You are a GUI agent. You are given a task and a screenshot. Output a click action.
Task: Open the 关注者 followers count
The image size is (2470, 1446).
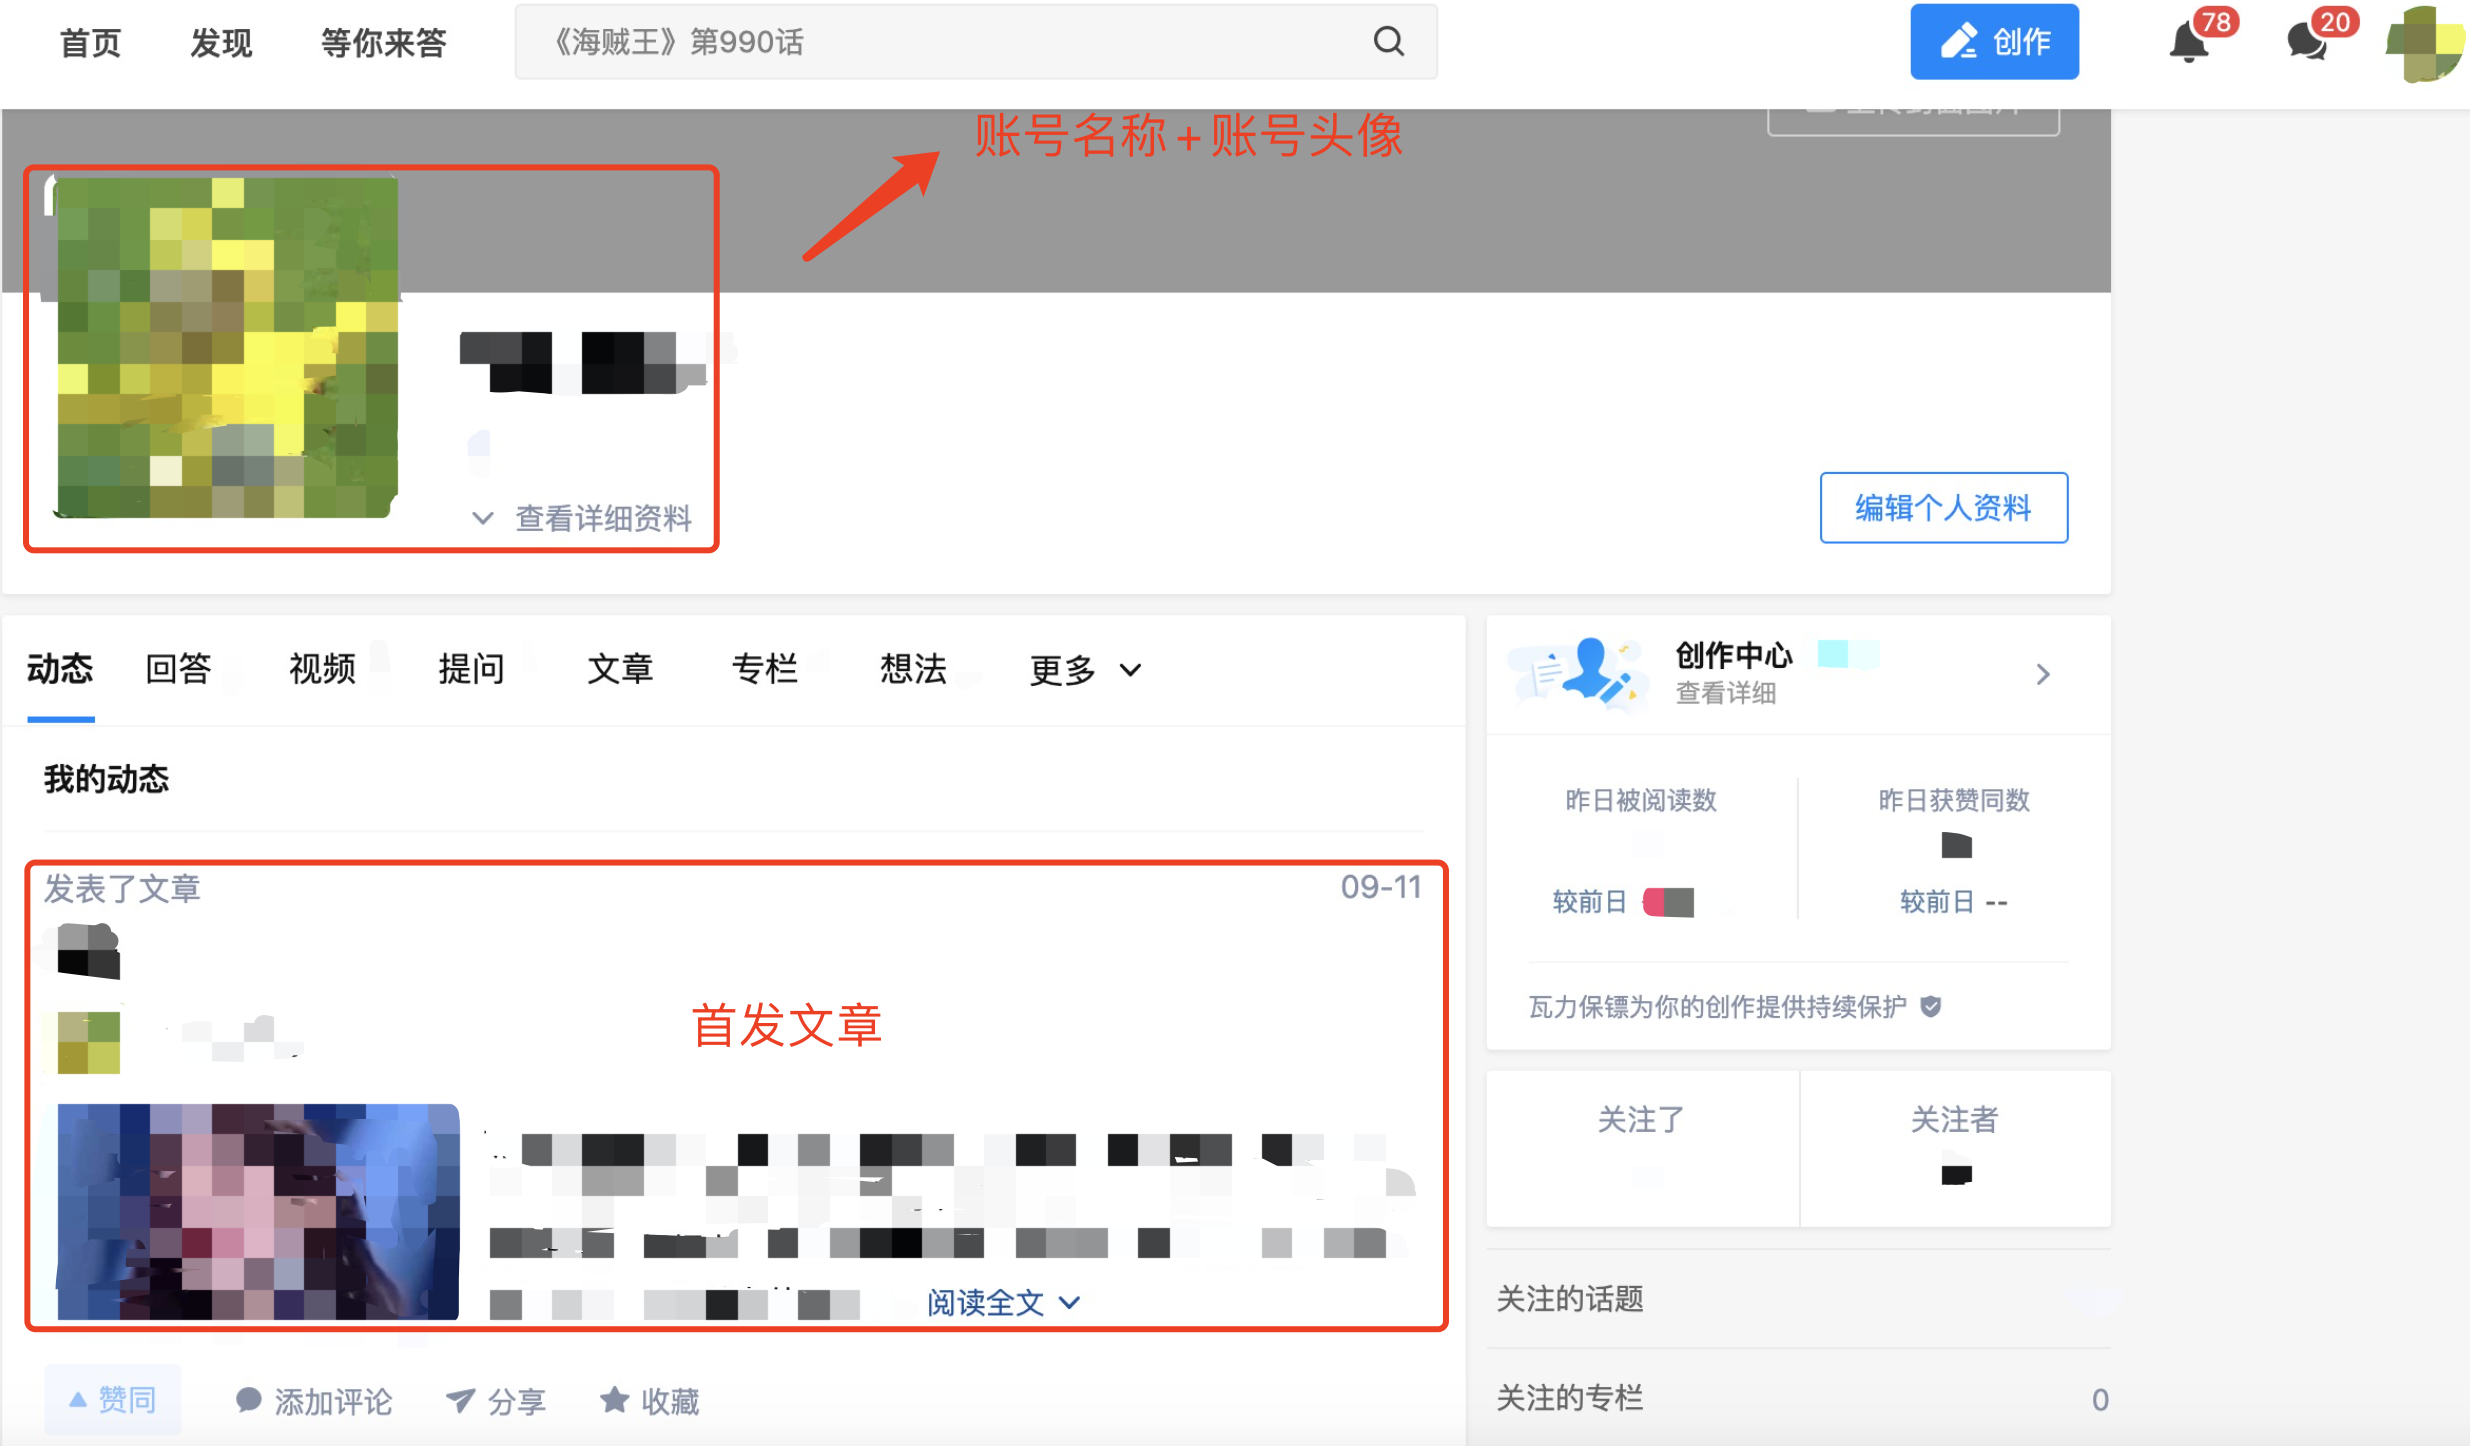(x=1955, y=1147)
